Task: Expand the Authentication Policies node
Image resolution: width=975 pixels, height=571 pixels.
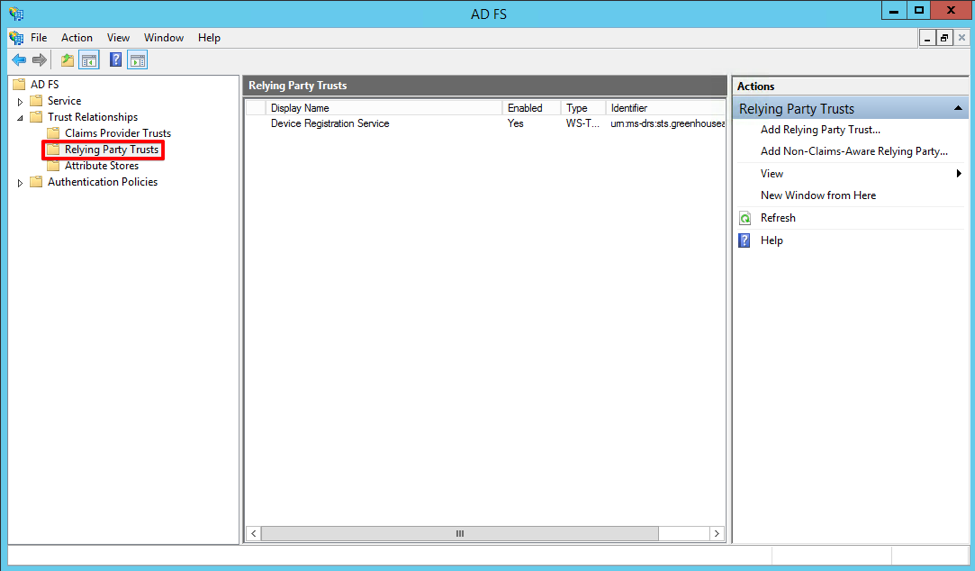Action: click(20, 183)
